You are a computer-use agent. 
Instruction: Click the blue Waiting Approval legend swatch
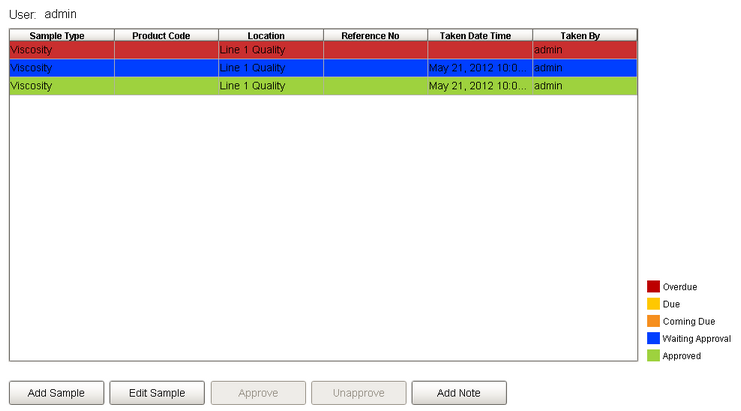653,338
